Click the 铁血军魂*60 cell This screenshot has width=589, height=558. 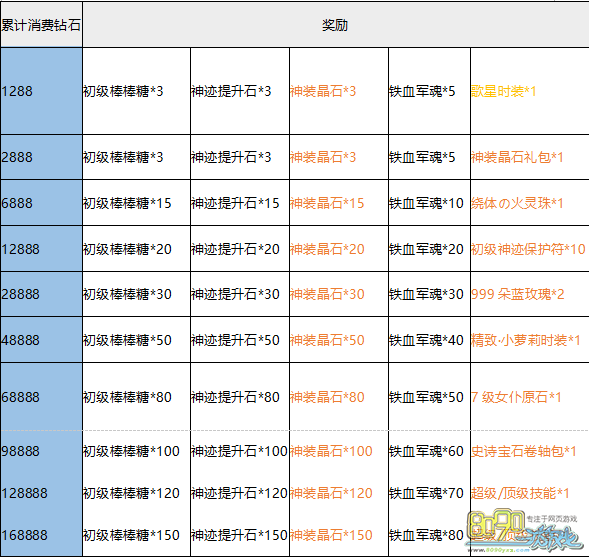click(429, 451)
